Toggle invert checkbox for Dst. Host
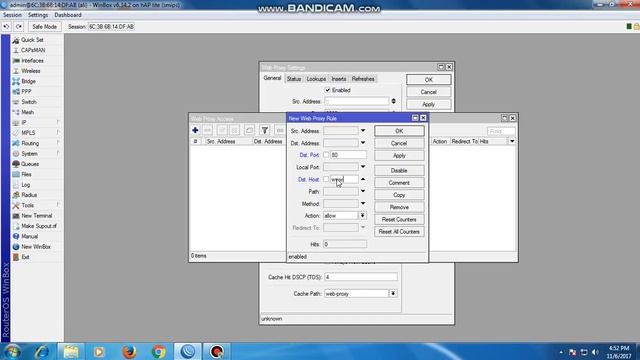 326,179
